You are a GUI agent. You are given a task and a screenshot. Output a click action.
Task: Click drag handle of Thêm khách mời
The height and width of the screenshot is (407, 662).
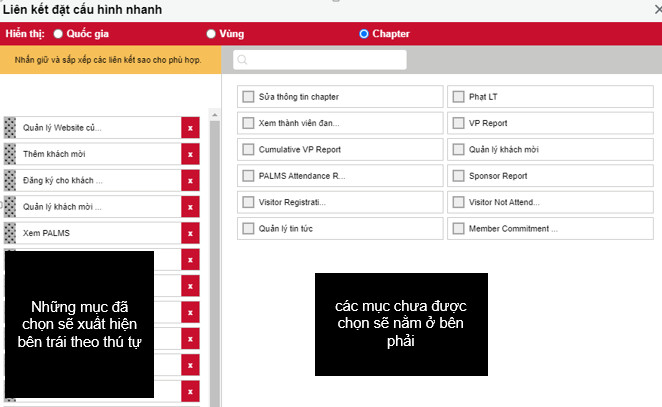click(x=11, y=154)
